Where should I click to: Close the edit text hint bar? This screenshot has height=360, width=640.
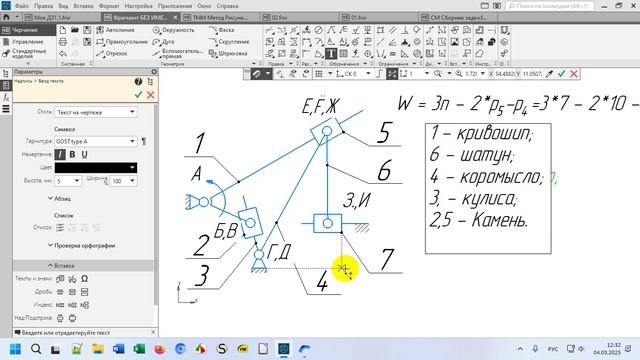[x=153, y=332]
